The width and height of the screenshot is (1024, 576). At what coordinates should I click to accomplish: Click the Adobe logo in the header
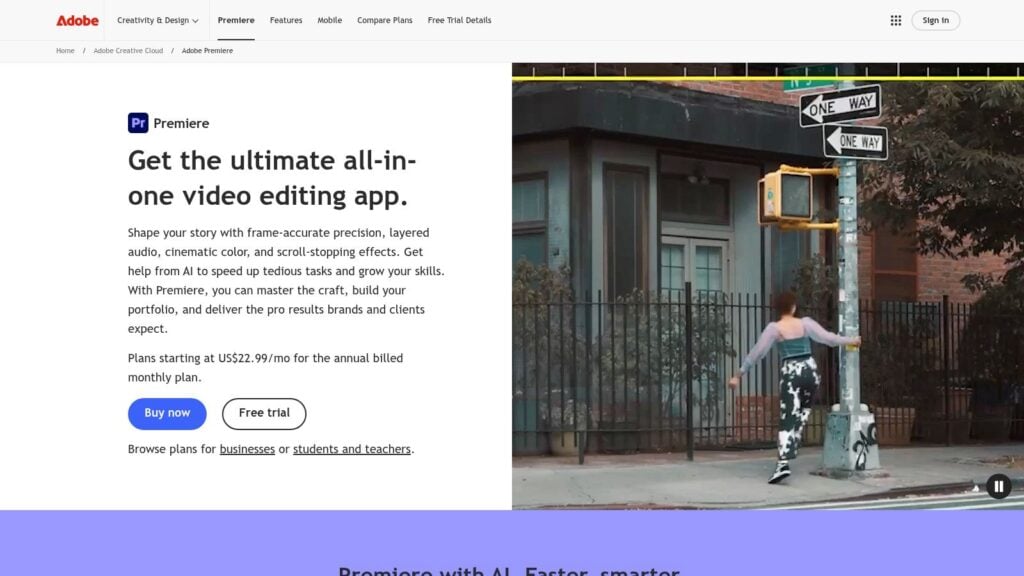click(x=77, y=20)
